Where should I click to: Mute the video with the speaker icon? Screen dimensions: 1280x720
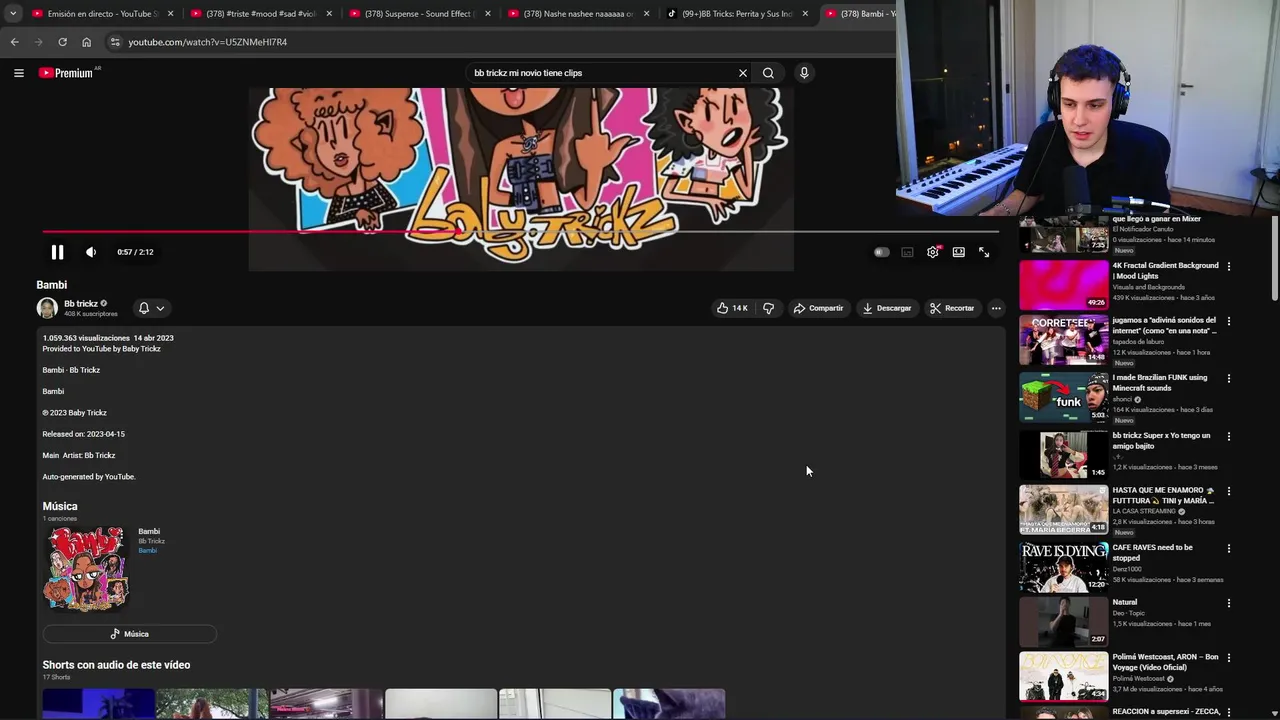(91, 252)
